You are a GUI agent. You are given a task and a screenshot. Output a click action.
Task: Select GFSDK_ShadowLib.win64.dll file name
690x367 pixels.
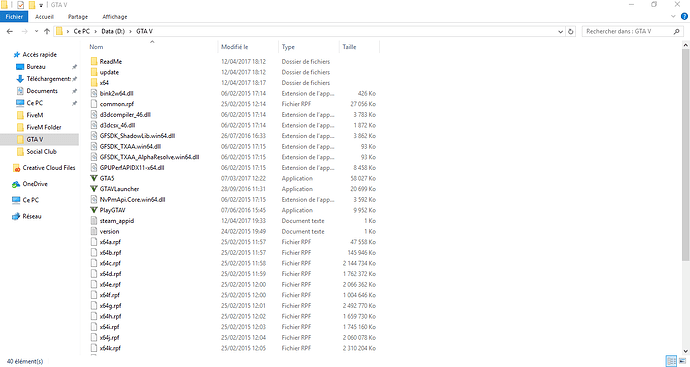137,136
